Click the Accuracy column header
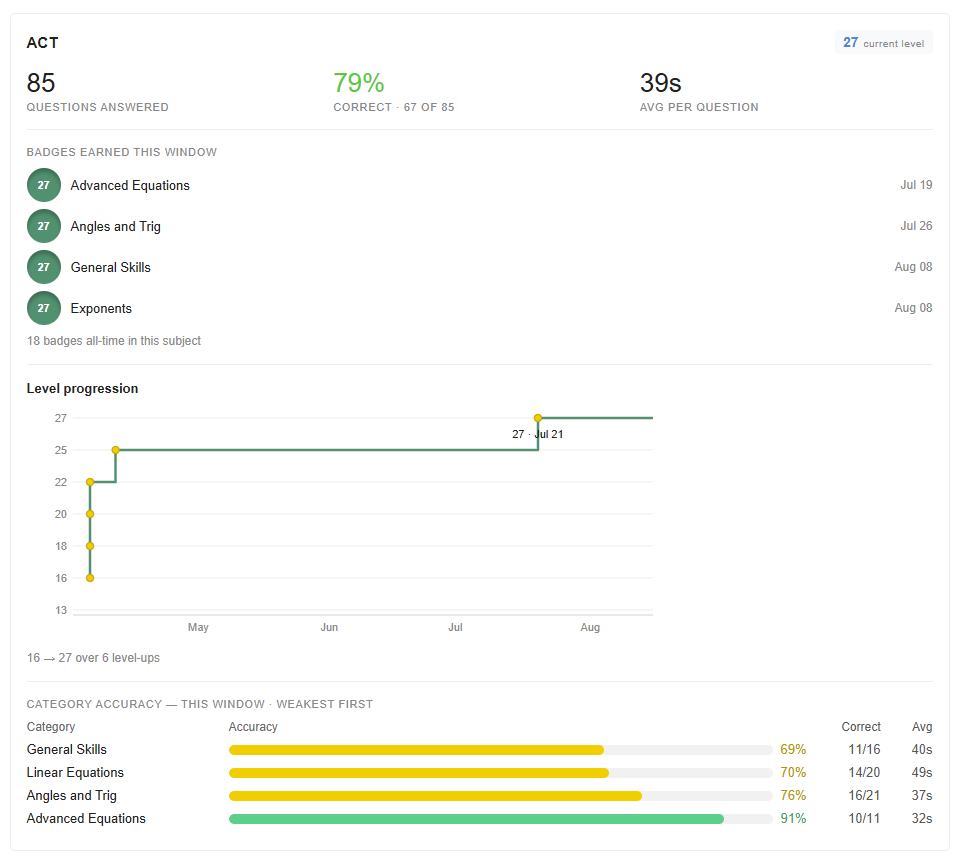The height and width of the screenshot is (857, 963). [253, 727]
